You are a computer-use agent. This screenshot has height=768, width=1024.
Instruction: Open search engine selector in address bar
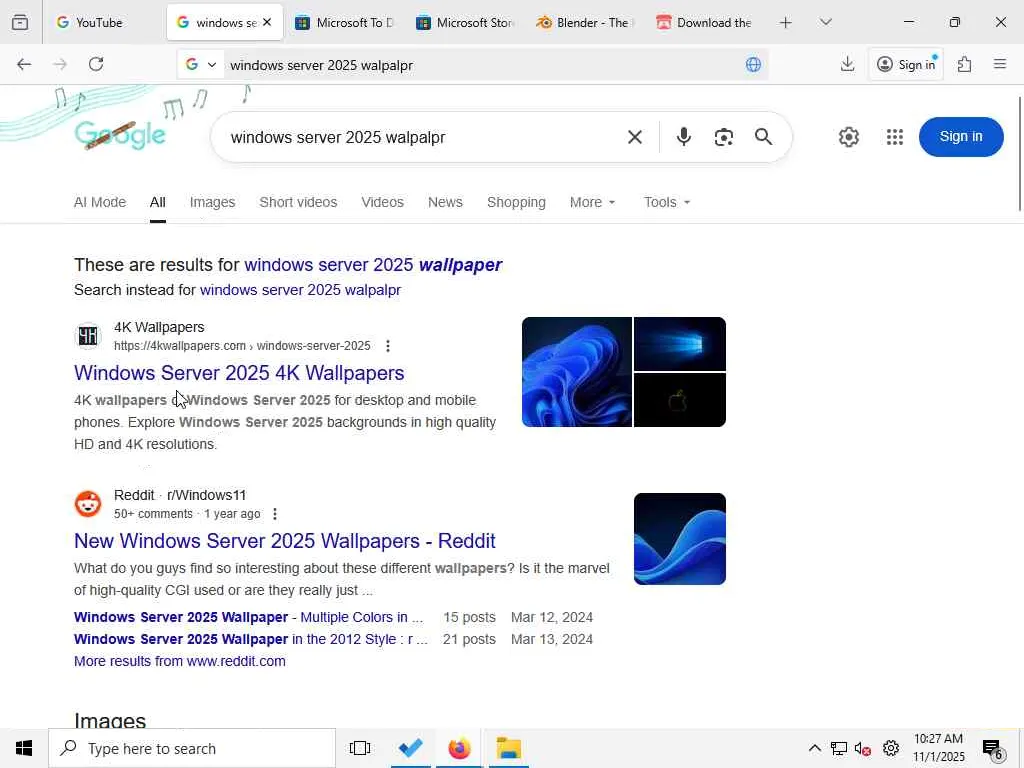coord(200,65)
